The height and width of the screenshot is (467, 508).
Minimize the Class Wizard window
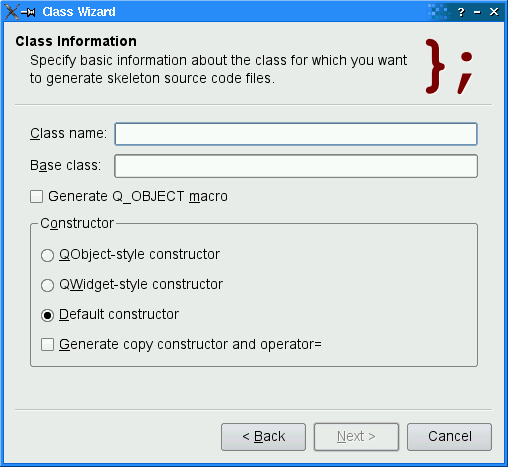pyautogui.click(x=477, y=12)
